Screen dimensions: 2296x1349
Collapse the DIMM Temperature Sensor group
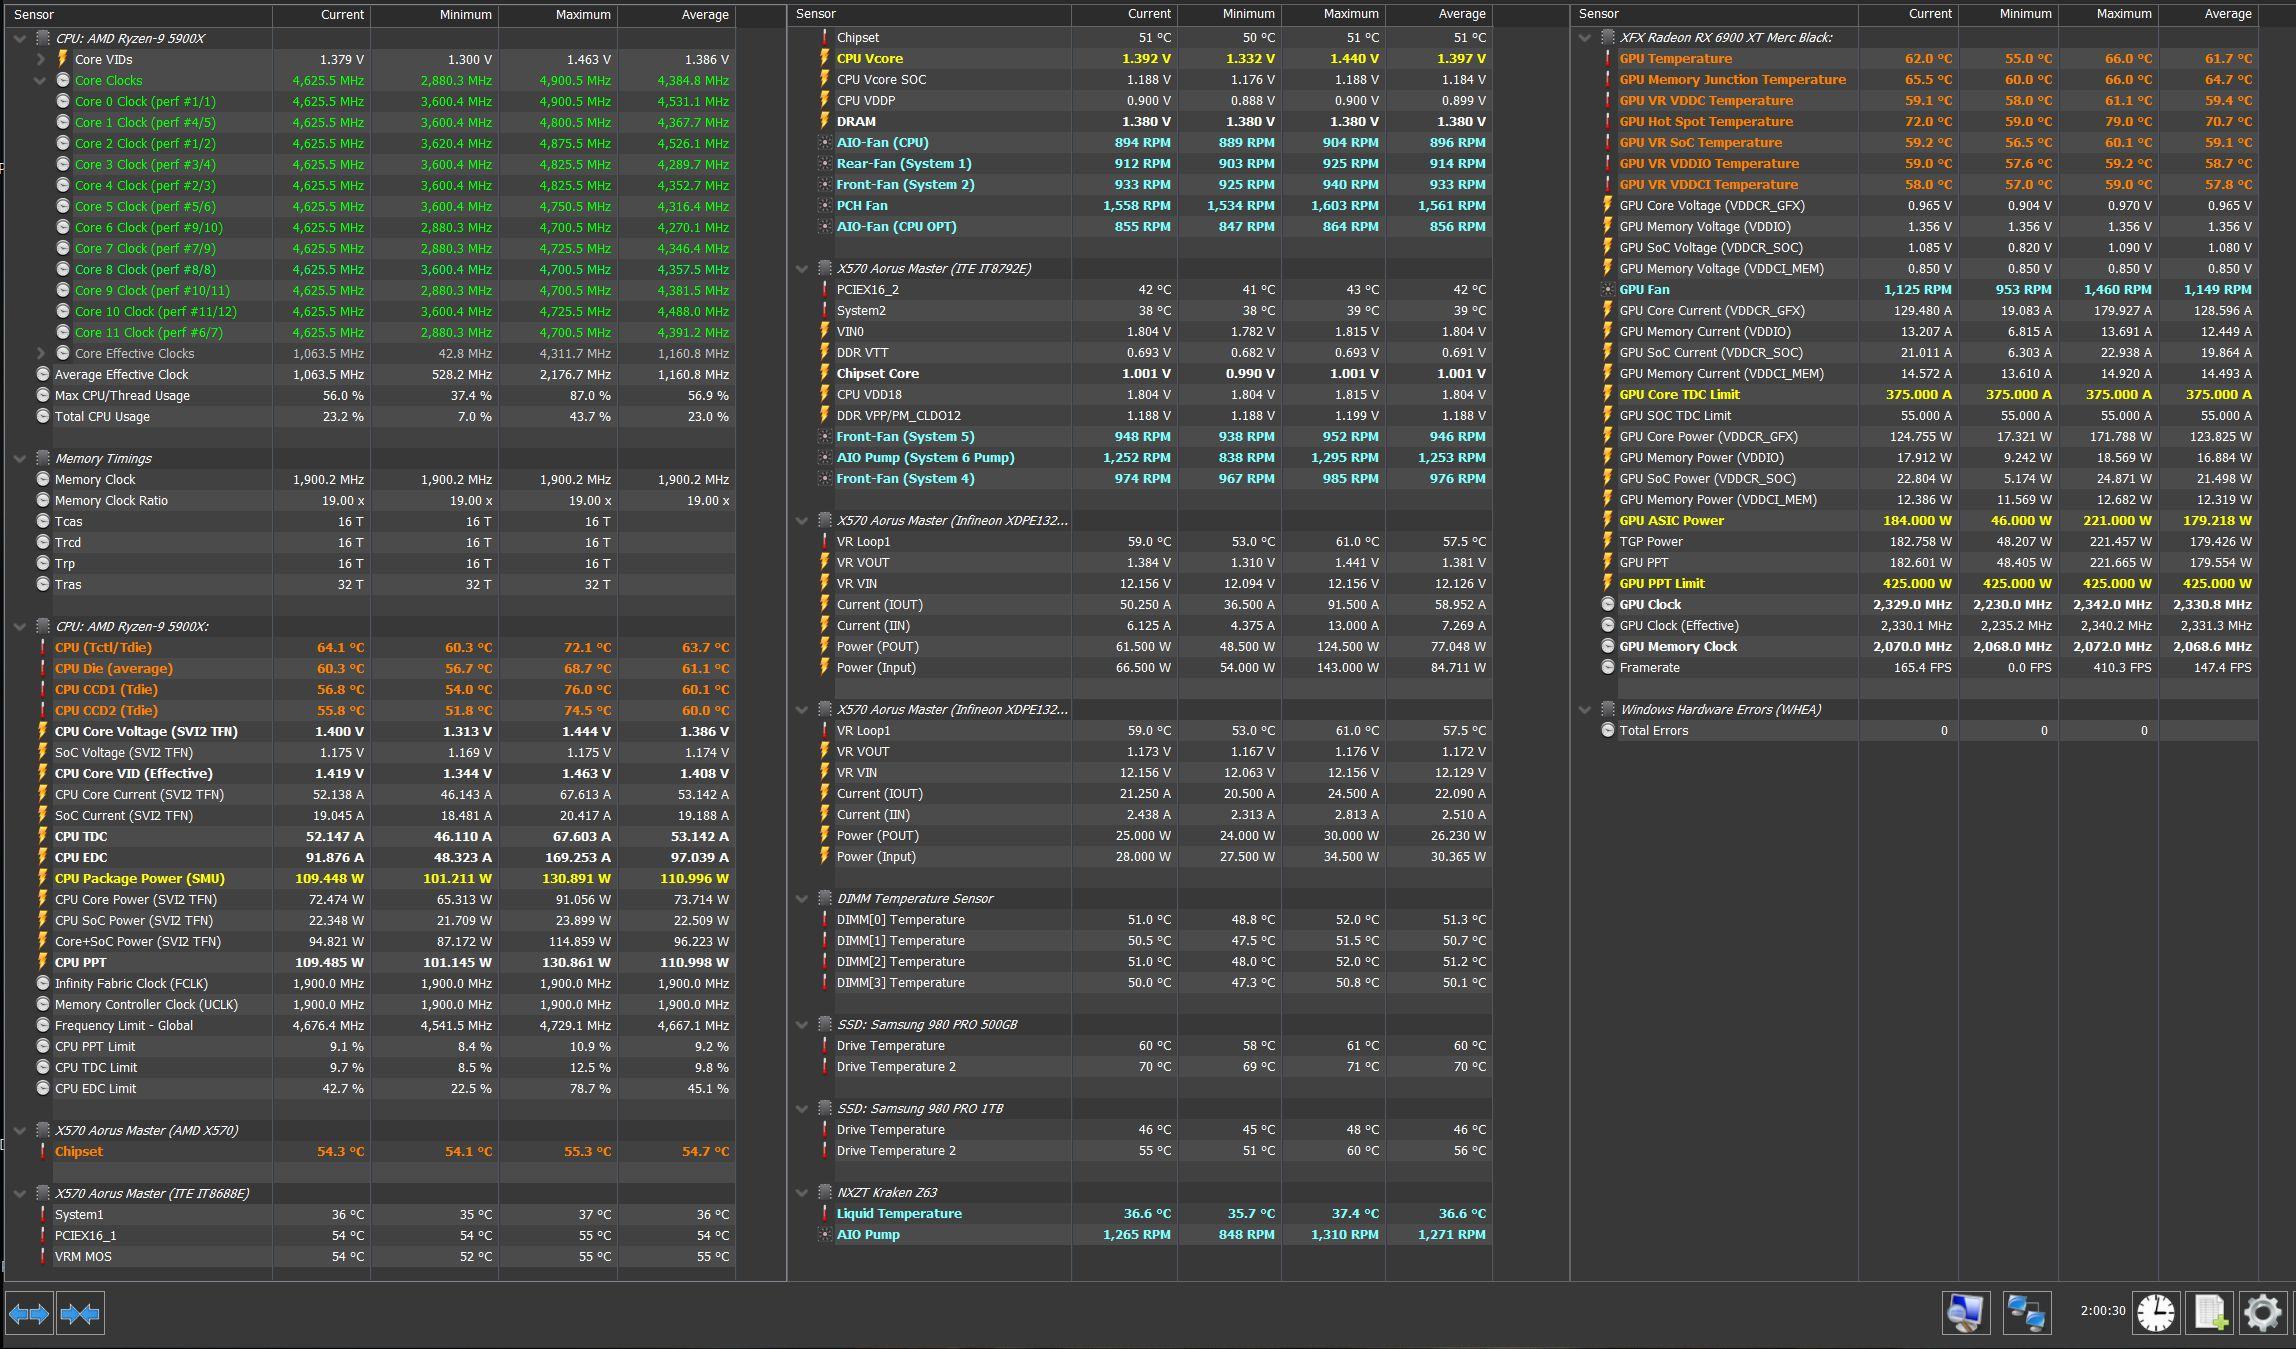(x=802, y=898)
